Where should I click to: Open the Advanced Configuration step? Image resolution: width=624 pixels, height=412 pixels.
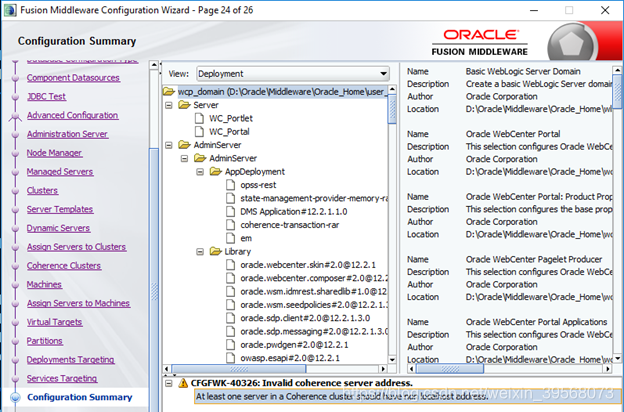72,115
